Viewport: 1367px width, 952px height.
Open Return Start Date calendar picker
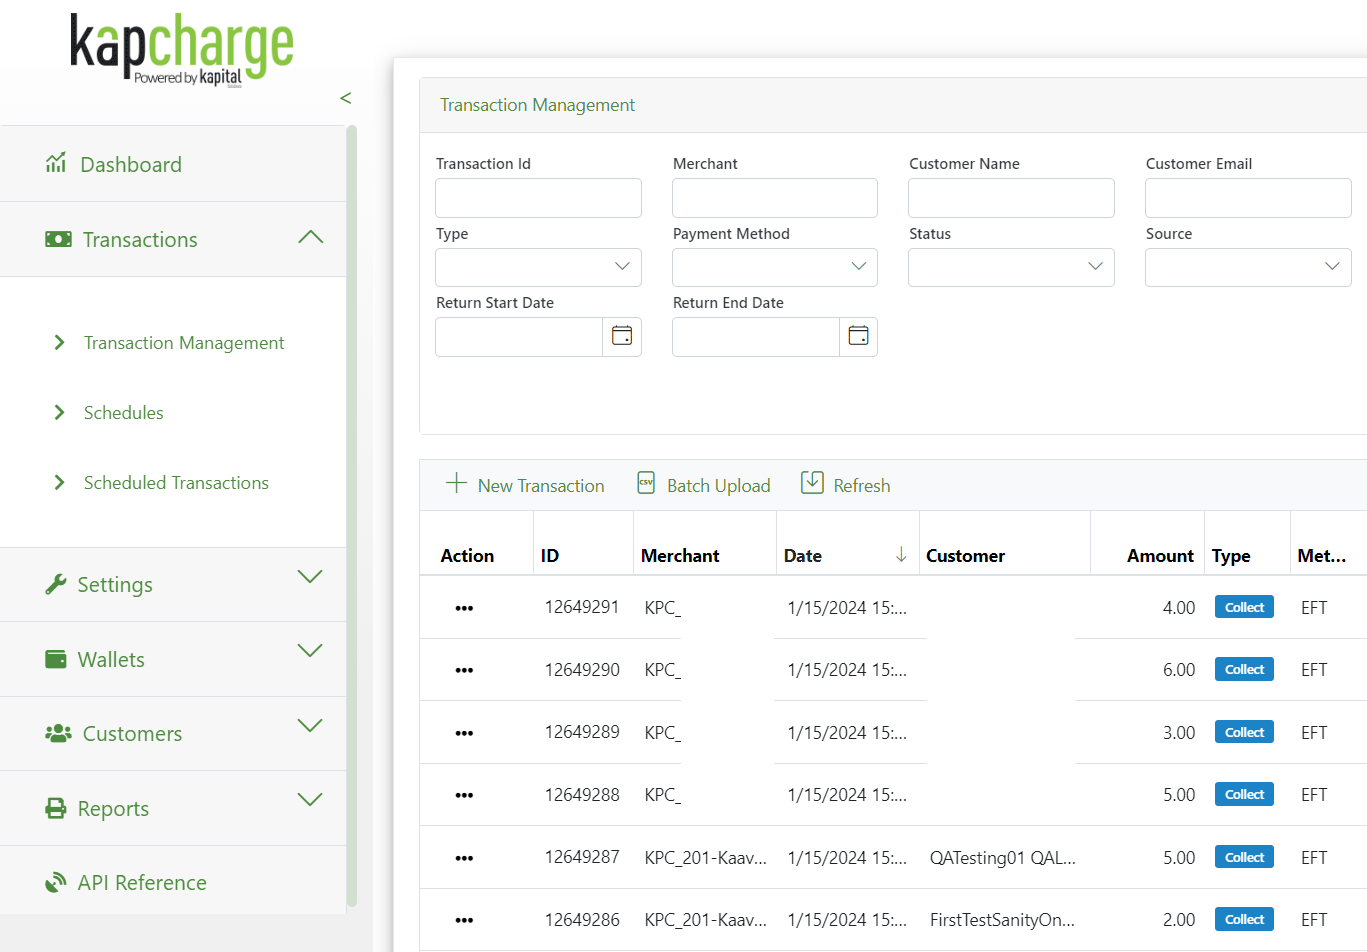621,337
